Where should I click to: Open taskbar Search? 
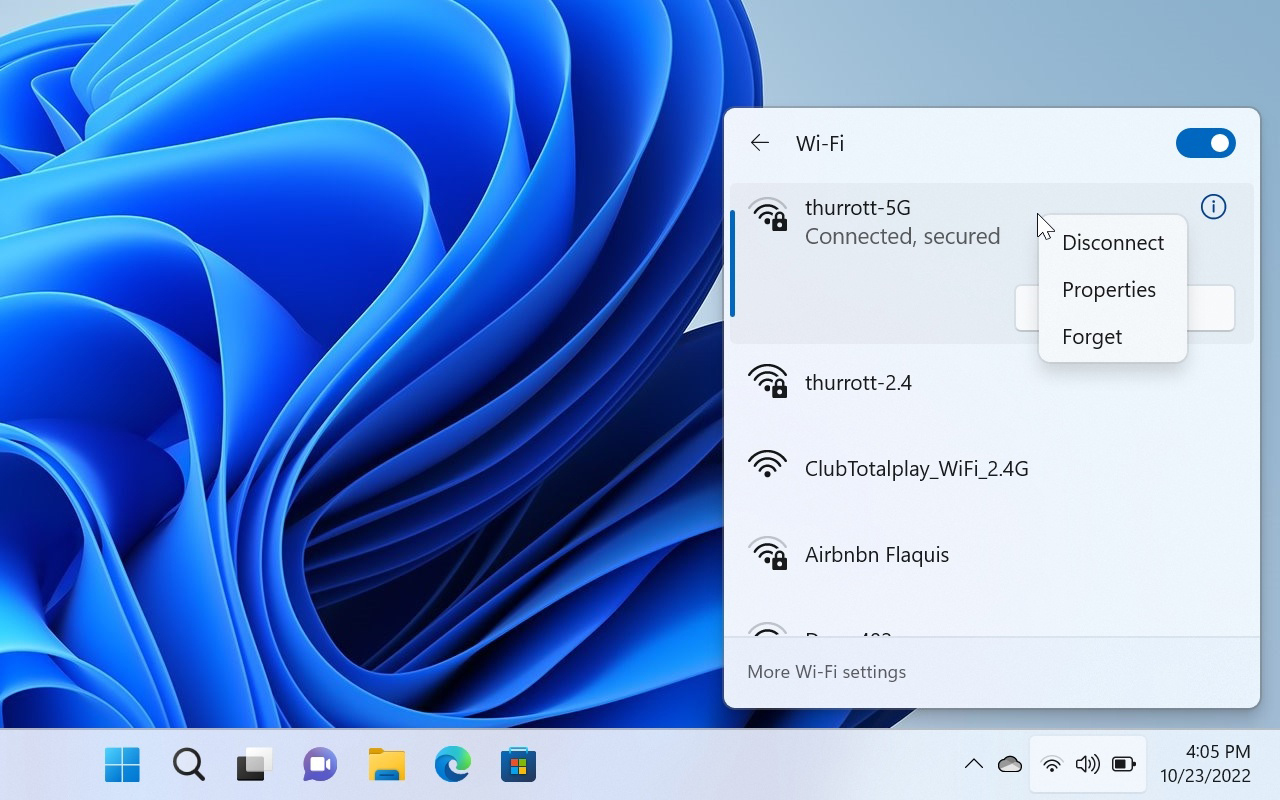188,765
